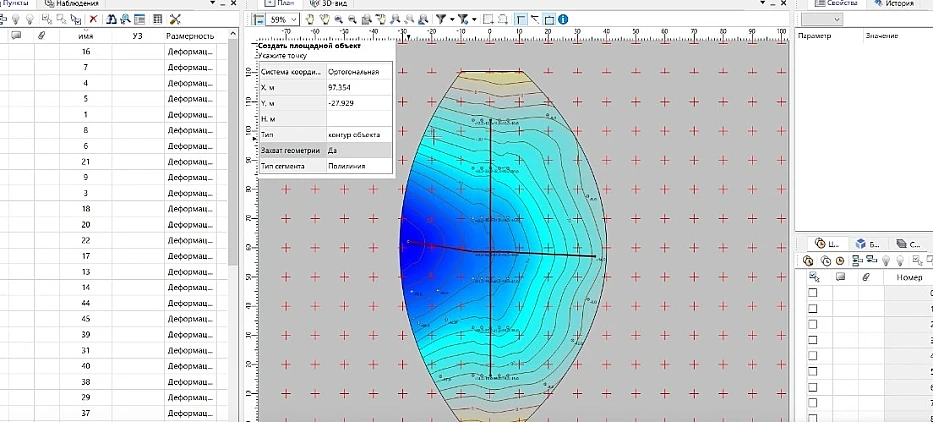Click the zoom in magnifier icon
Viewport: 933px width, 422px height.
(338, 19)
